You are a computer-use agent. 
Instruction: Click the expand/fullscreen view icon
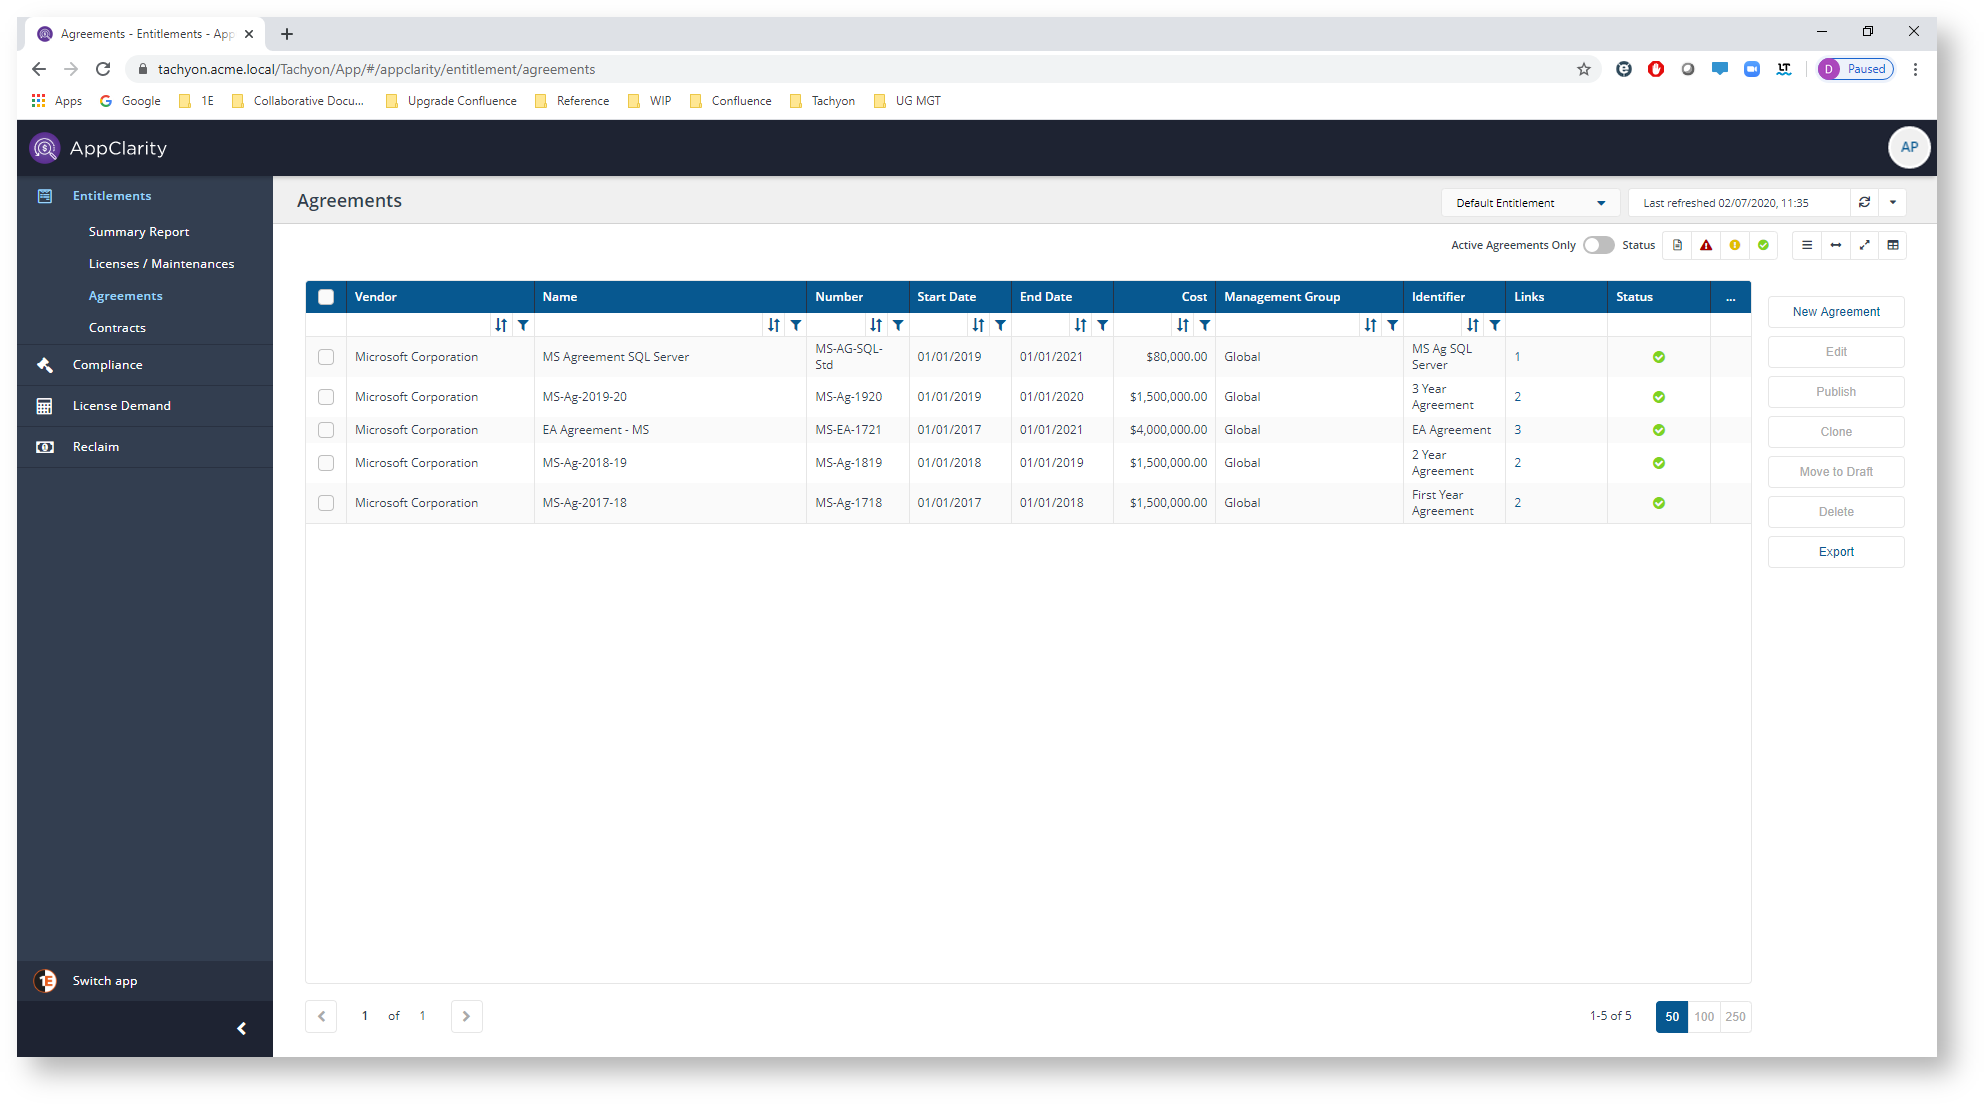click(1864, 245)
